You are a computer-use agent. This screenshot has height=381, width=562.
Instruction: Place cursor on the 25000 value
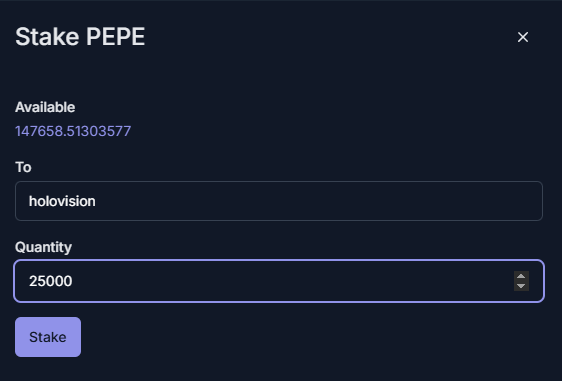[x=51, y=281]
